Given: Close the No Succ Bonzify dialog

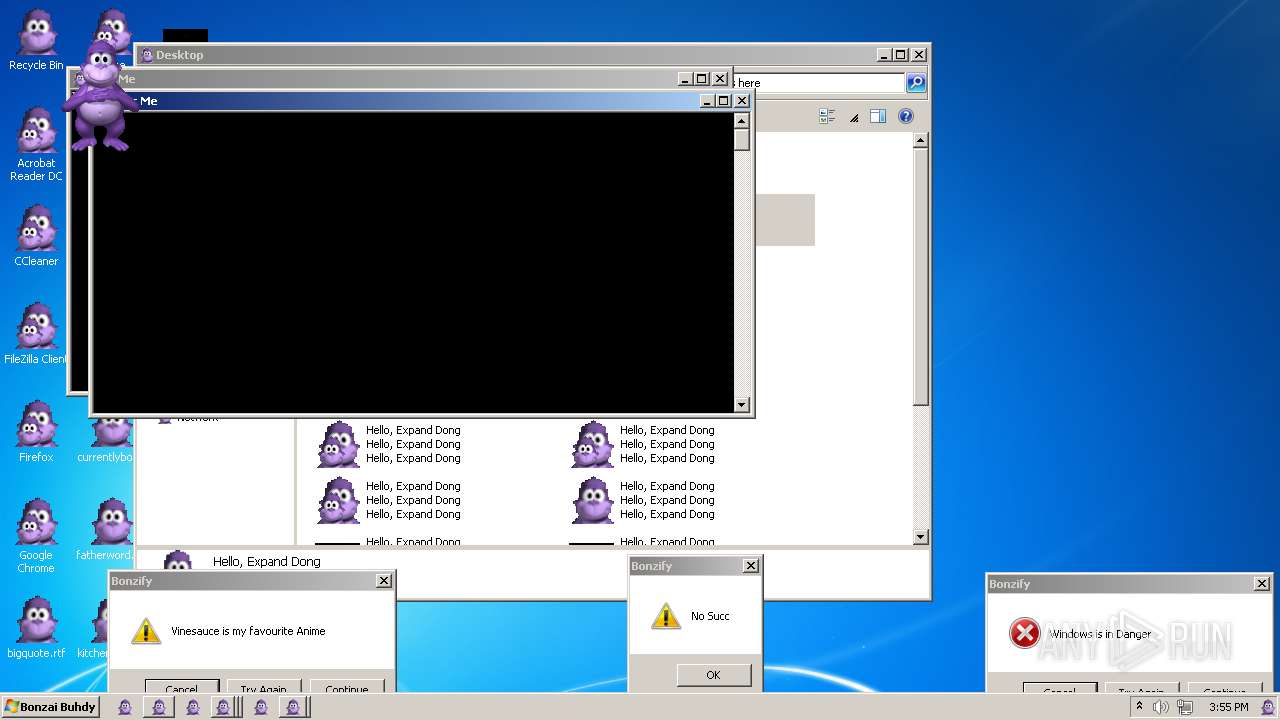Looking at the screenshot, I should 751,566.
